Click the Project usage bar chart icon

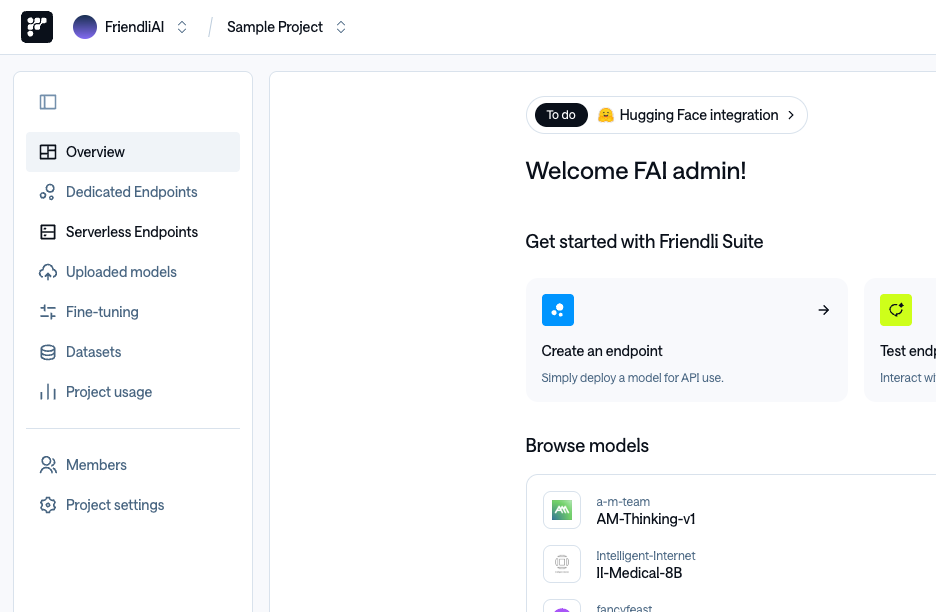point(48,392)
